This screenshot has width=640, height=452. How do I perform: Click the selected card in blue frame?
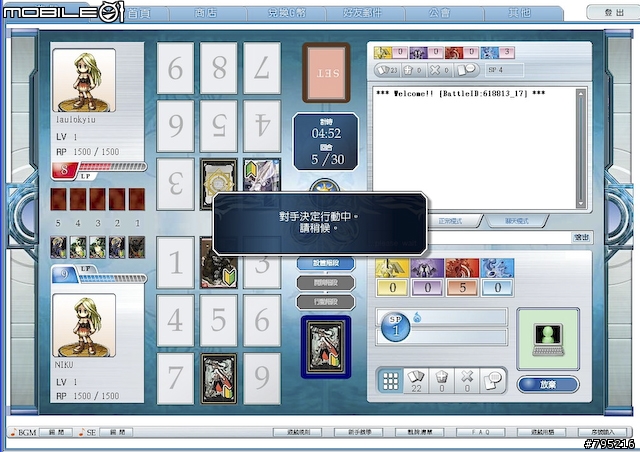pyautogui.click(x=326, y=347)
